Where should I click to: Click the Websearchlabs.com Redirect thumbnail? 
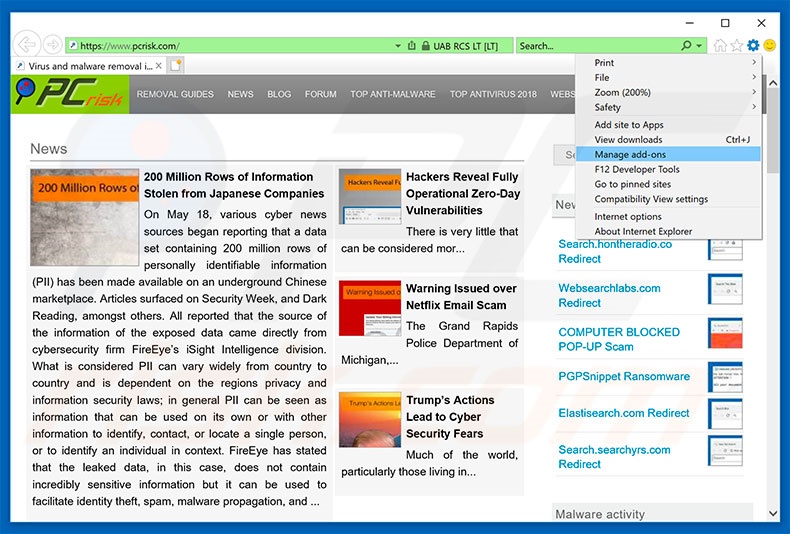[x=725, y=289]
